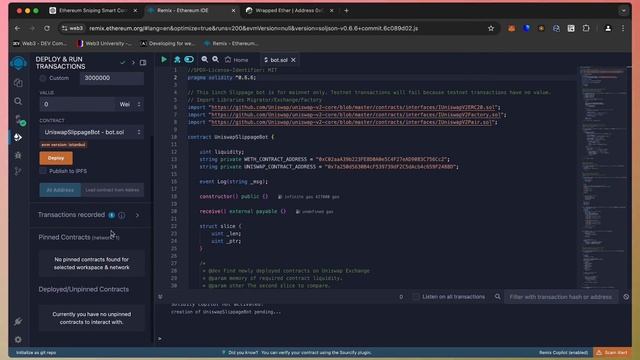The height and width of the screenshot is (360, 640).
Task: Click the Filter with transaction hash field
Action: coord(560,297)
